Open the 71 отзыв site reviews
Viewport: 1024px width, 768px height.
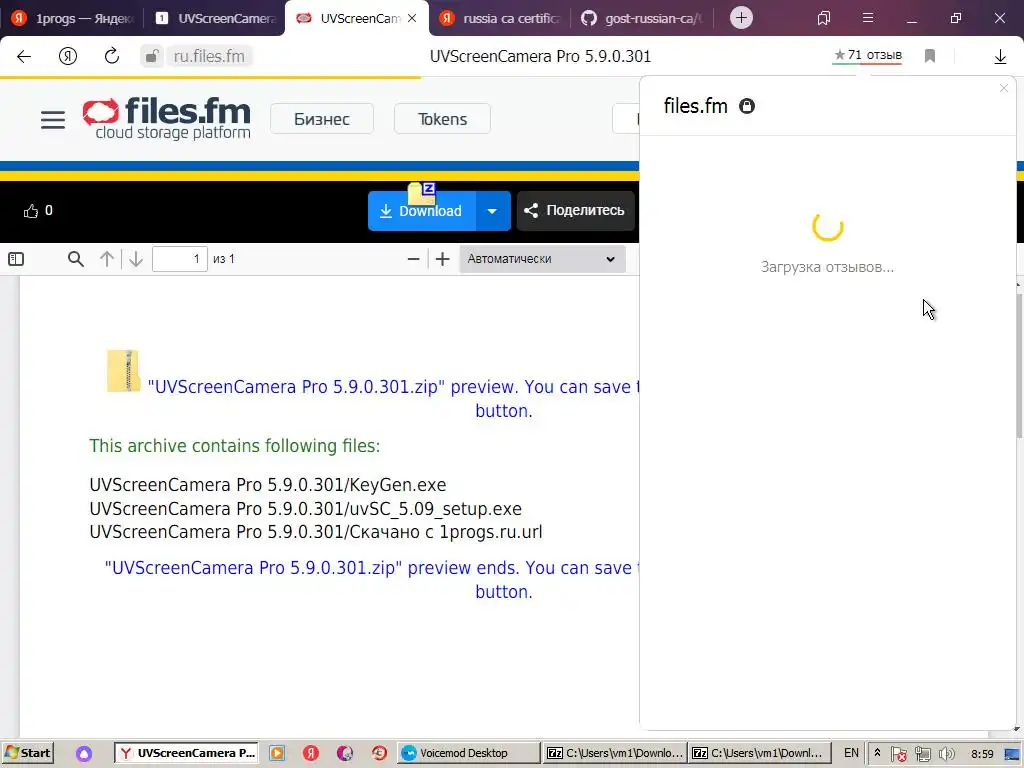click(868, 56)
